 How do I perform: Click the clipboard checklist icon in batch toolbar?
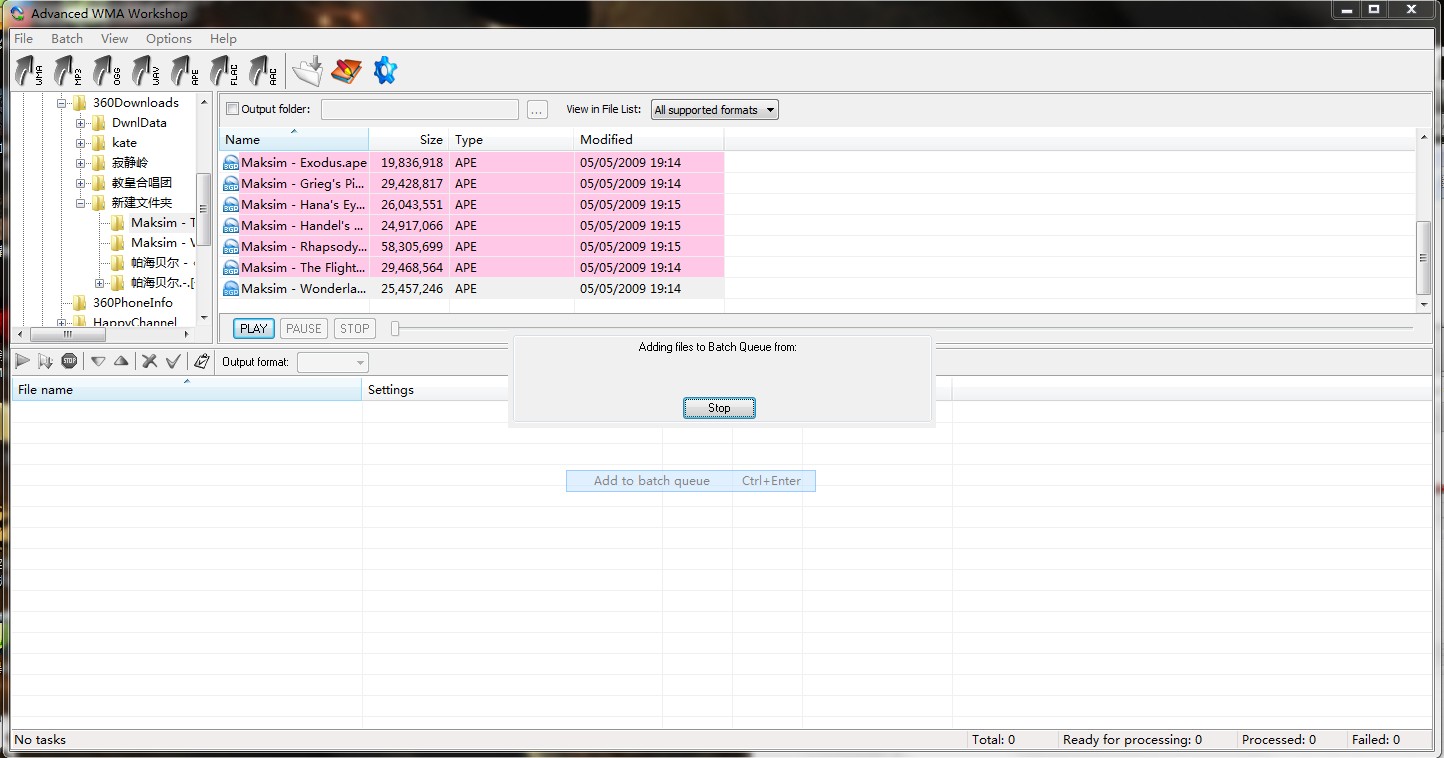(201, 361)
